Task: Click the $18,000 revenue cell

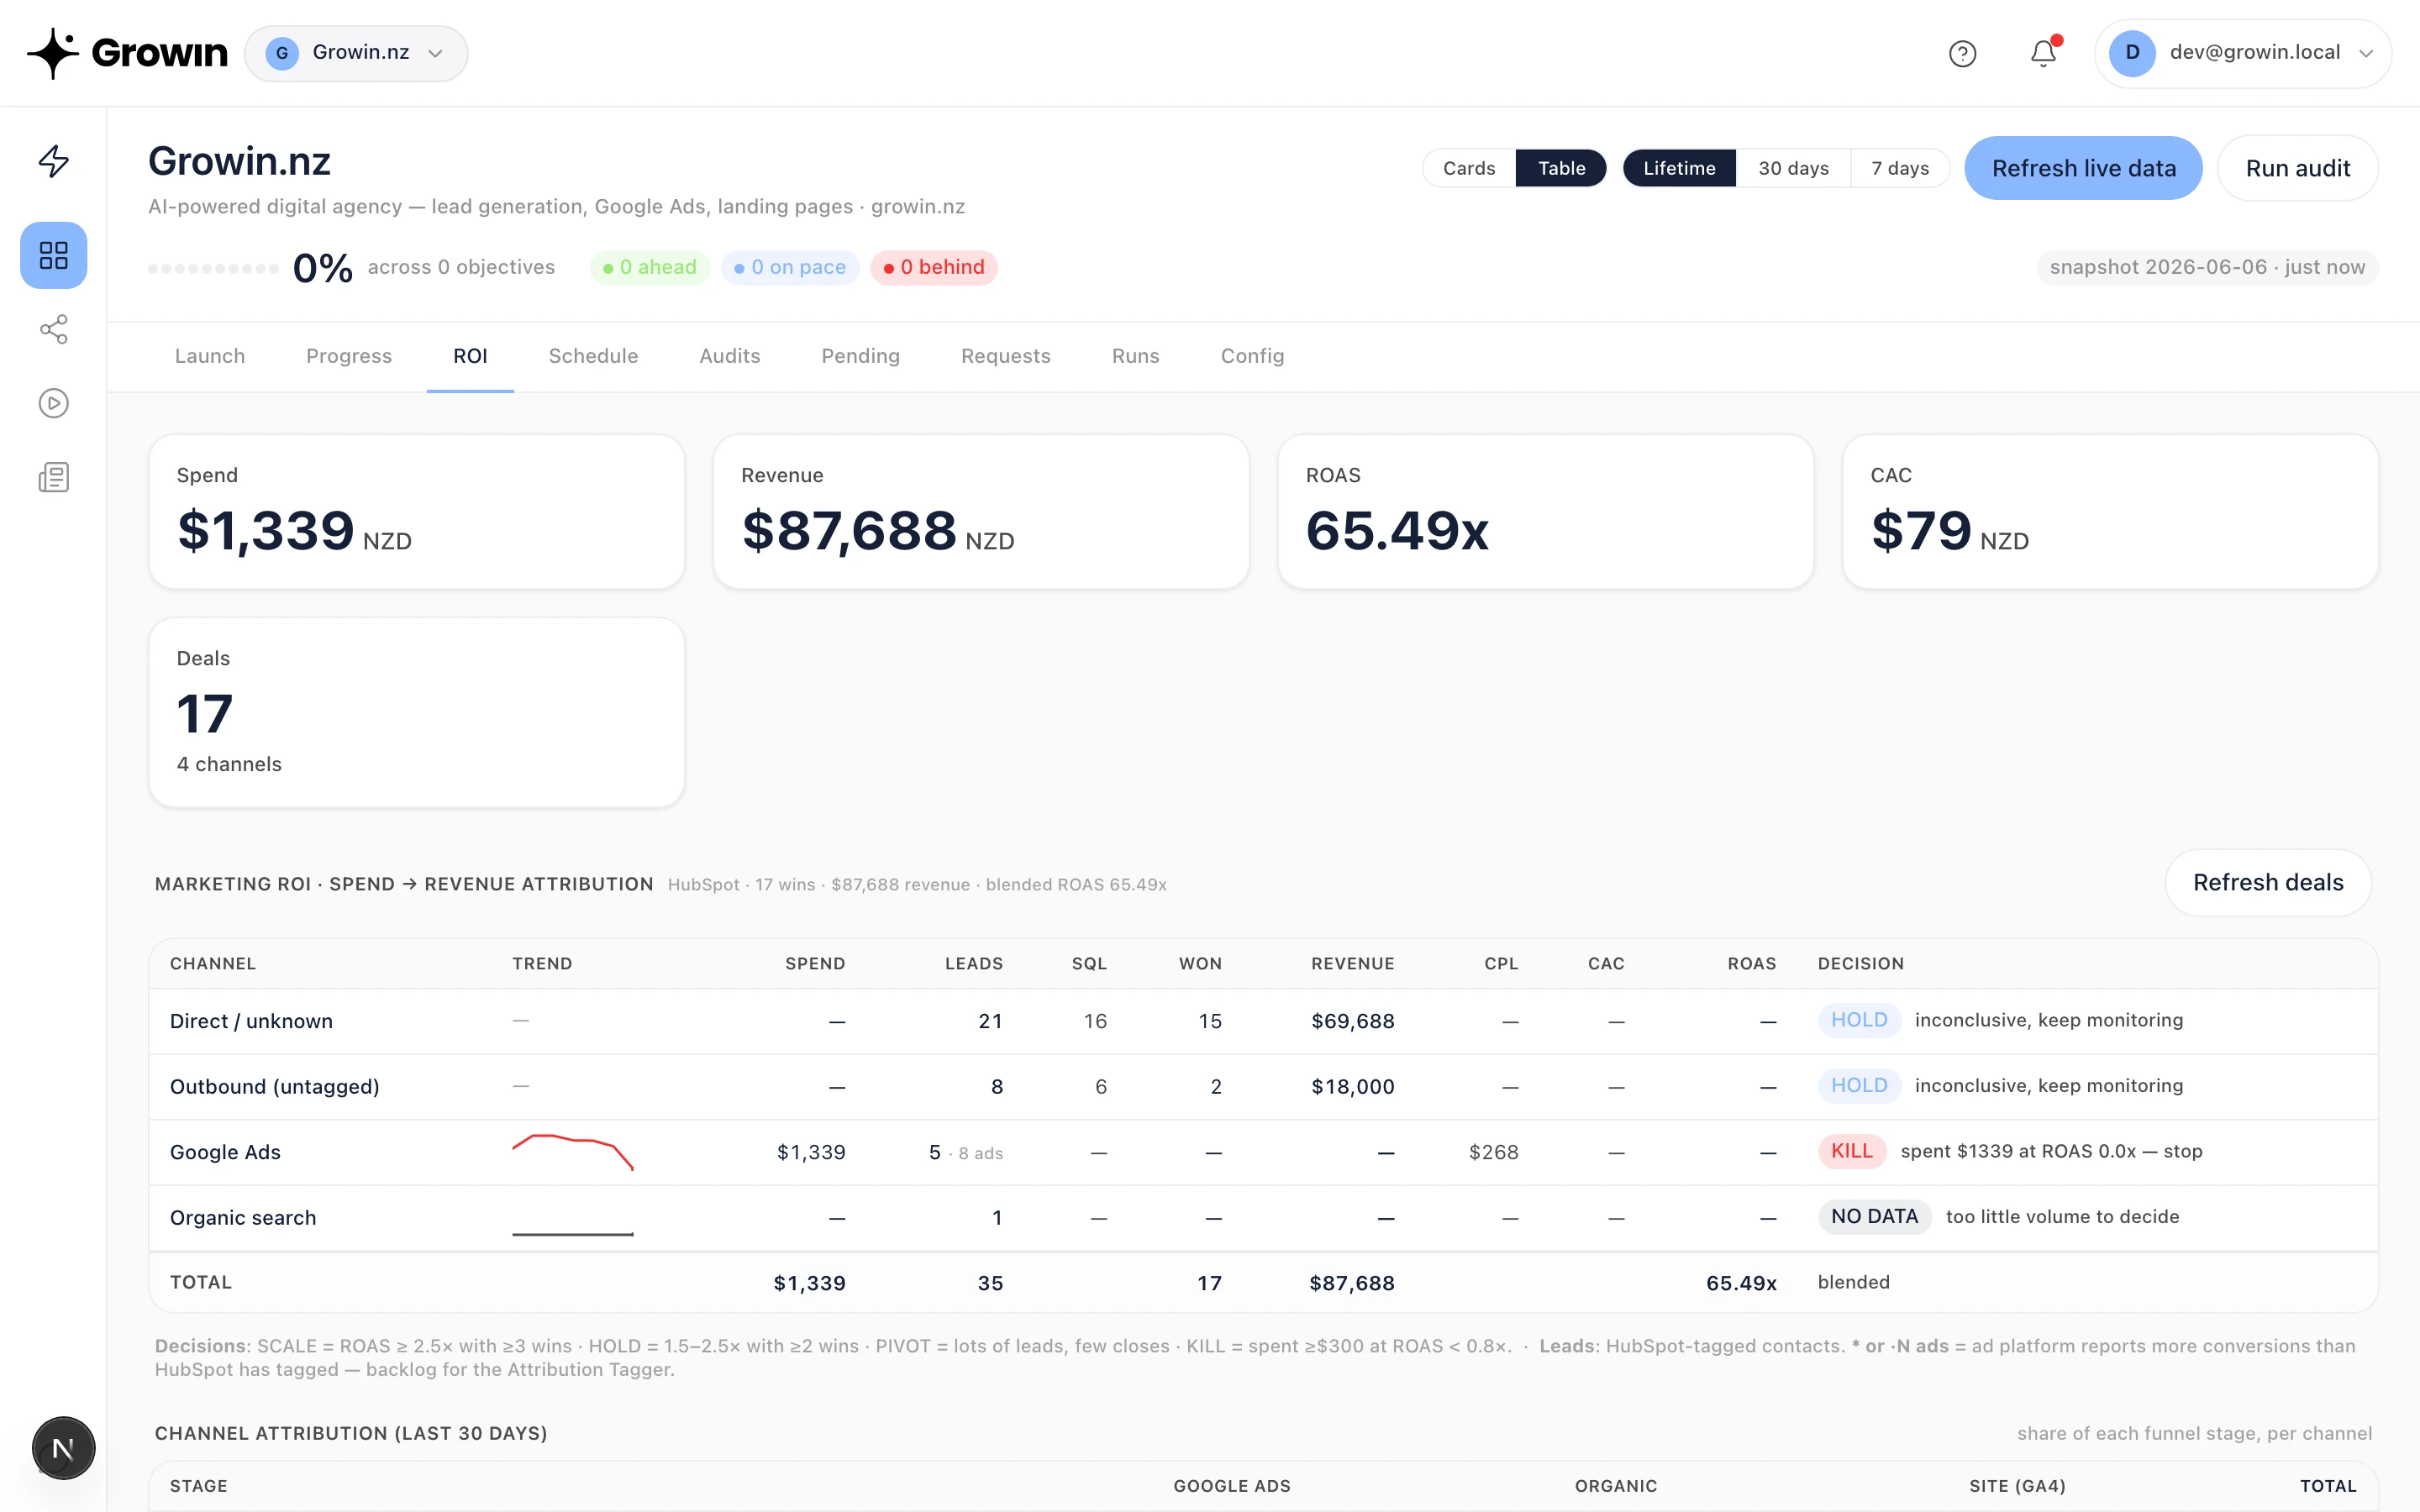Action: [x=1352, y=1087]
